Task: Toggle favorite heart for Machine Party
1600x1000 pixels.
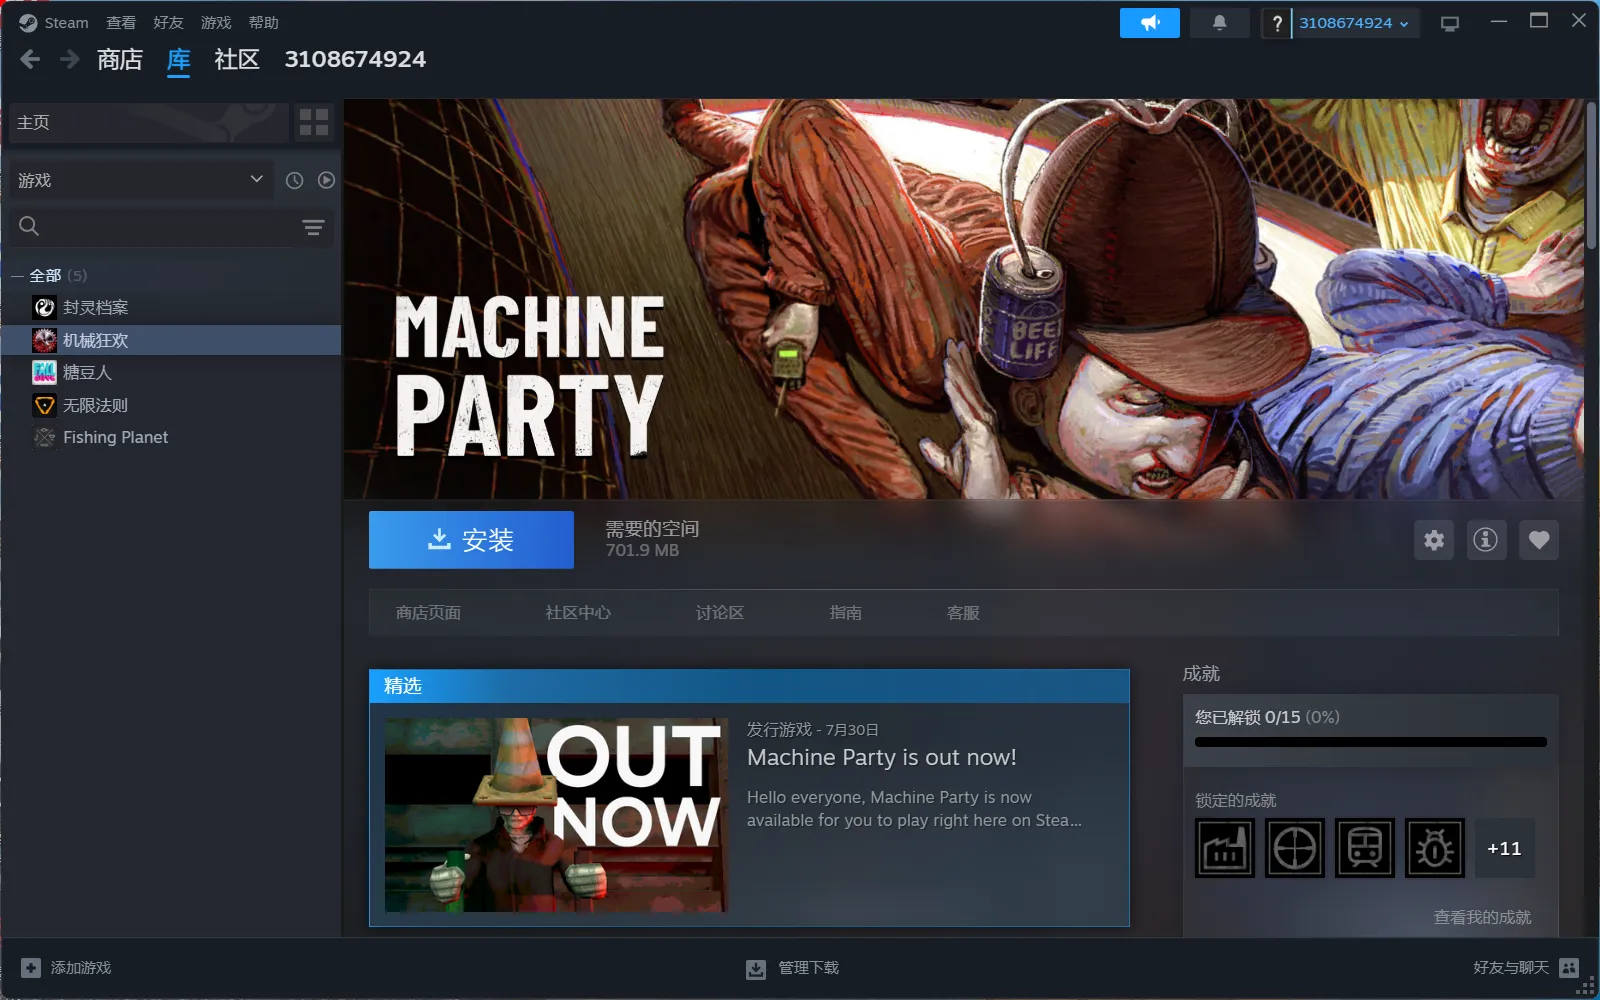Action: [1539, 540]
